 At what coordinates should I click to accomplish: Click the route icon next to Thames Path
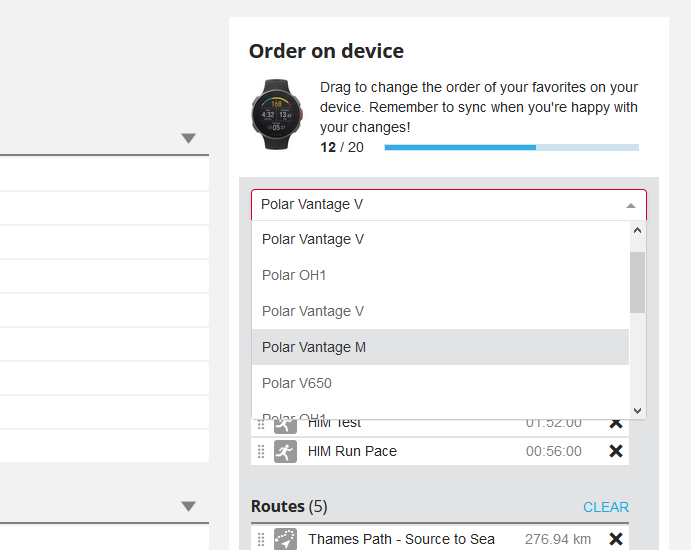(285, 539)
